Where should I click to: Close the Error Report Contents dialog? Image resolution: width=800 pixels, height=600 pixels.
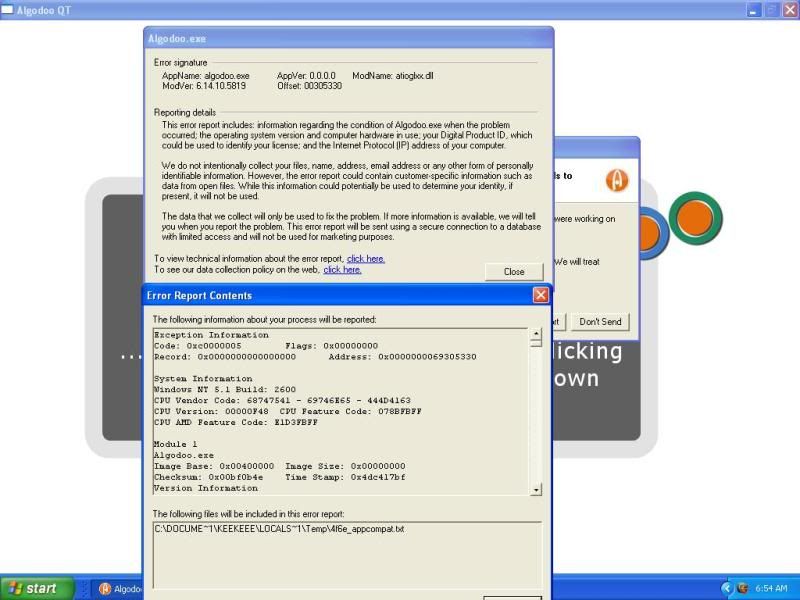(540, 295)
